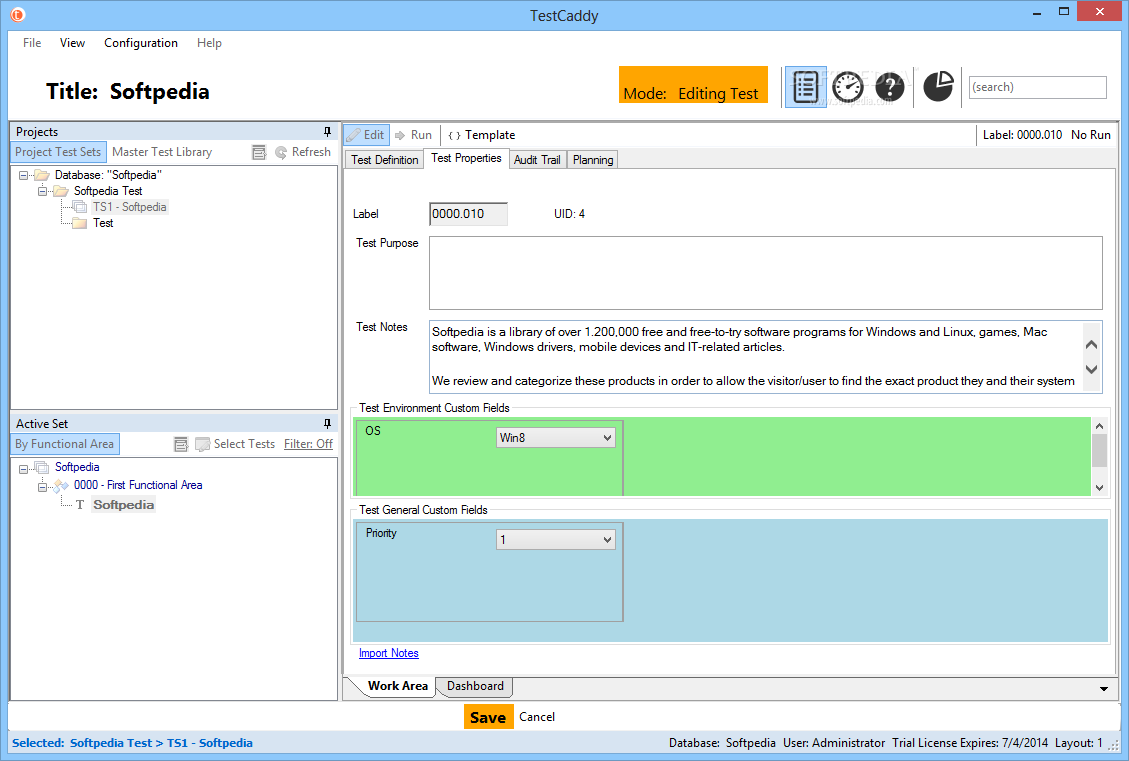The image size is (1129, 761).
Task: Click the Label field showing 0000.010
Action: tap(468, 214)
